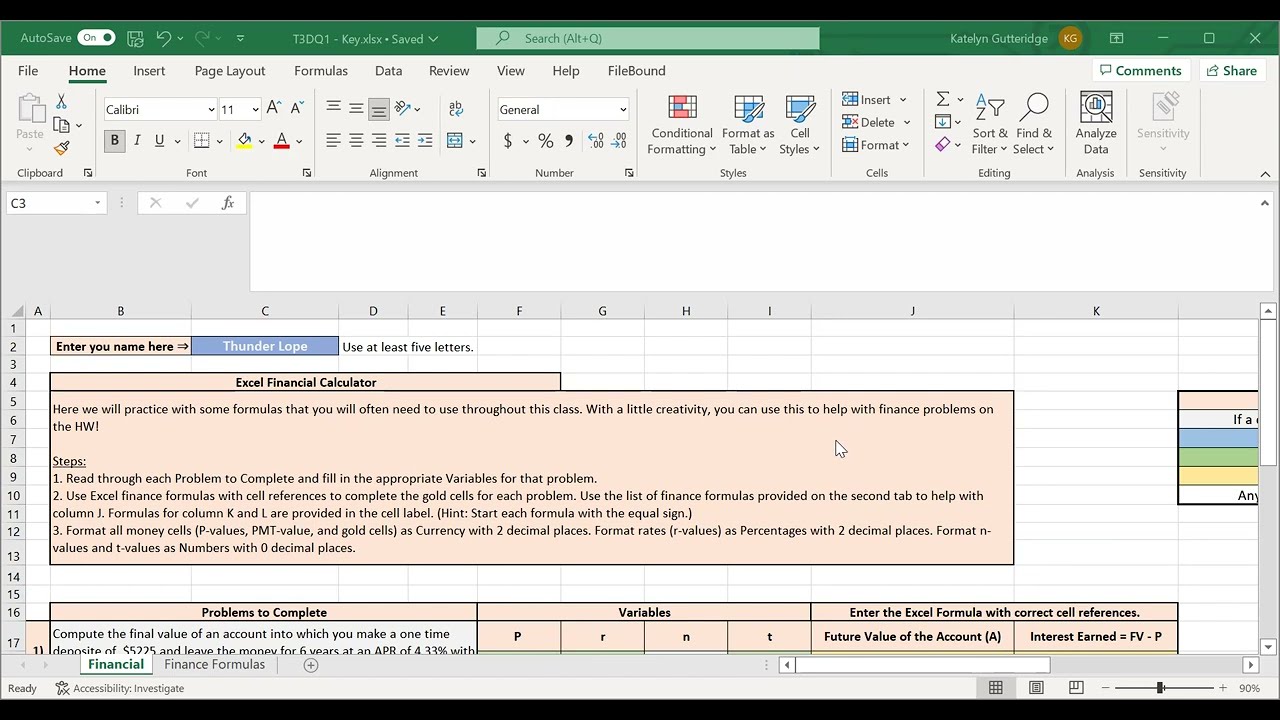Click the Copy icon
Viewport: 1280px width, 720px height.
(61, 125)
